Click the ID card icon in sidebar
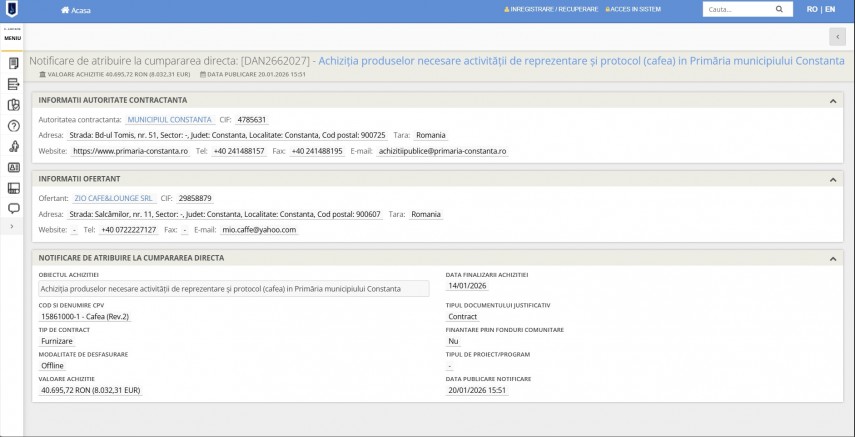 point(14,167)
